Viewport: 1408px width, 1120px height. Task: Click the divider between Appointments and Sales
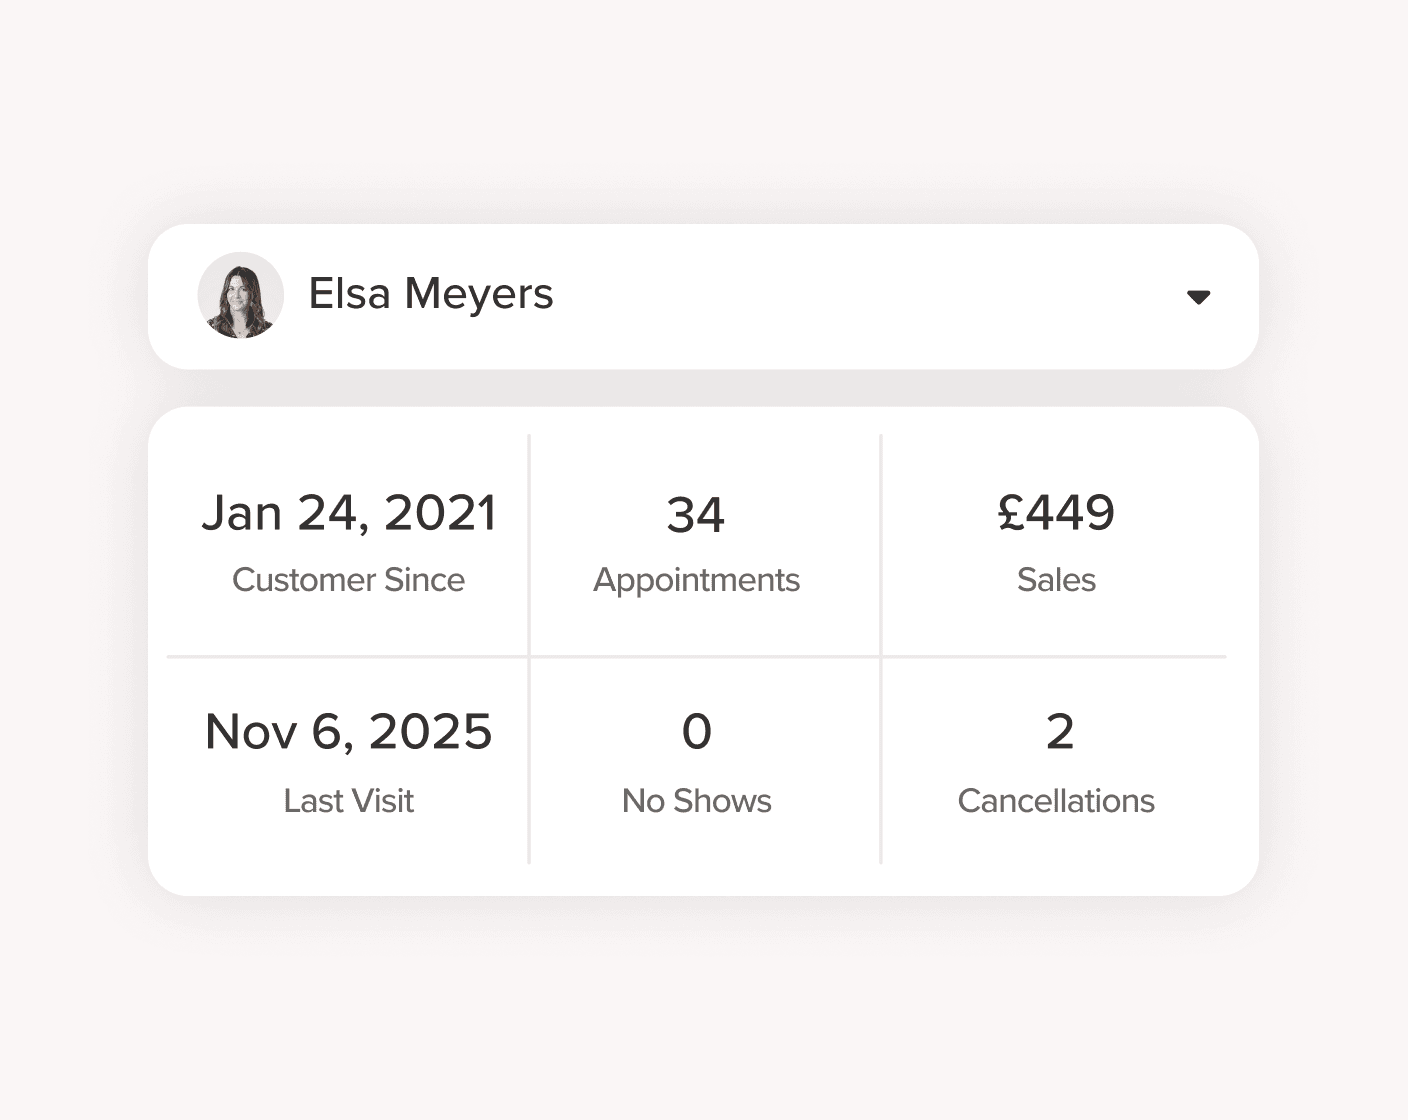pyautogui.click(x=881, y=545)
